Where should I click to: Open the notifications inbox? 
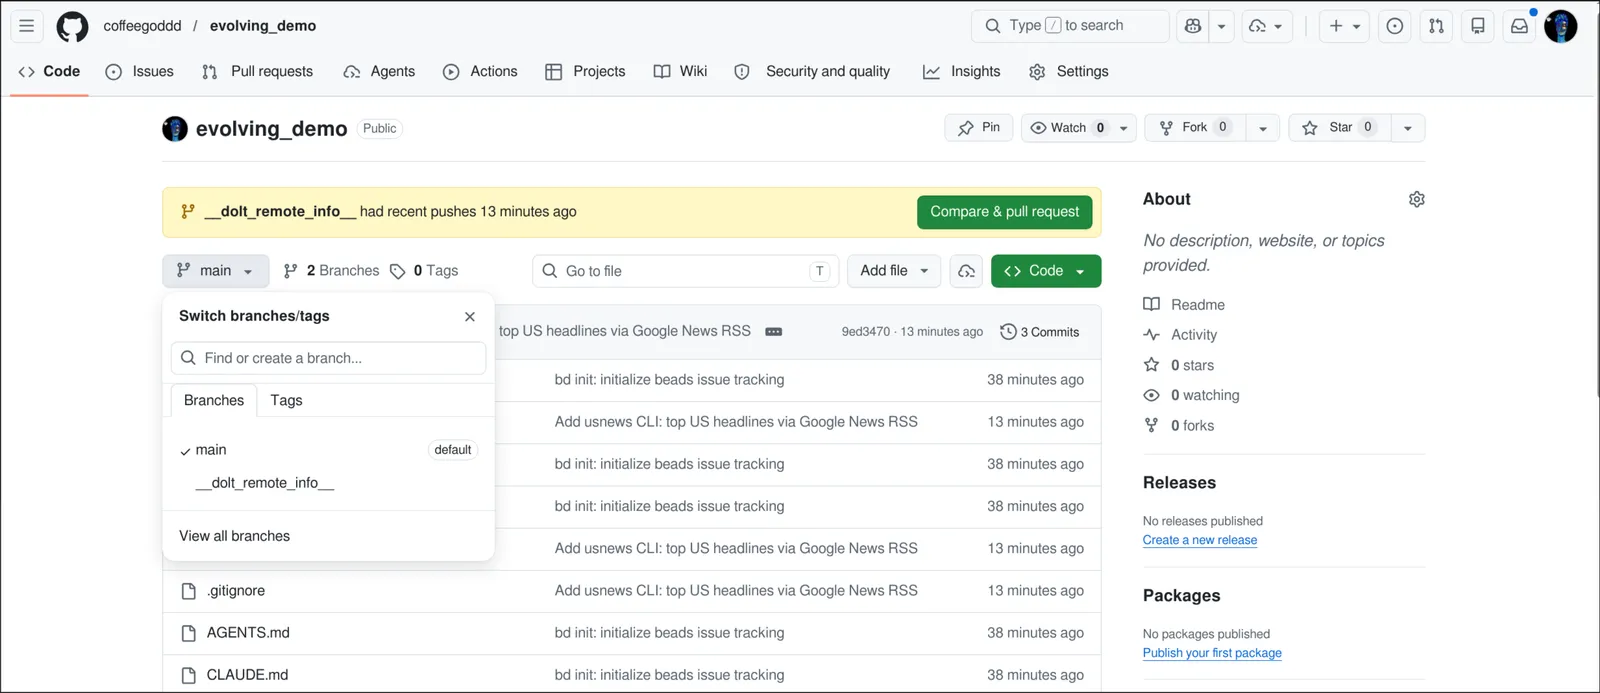[1519, 26]
